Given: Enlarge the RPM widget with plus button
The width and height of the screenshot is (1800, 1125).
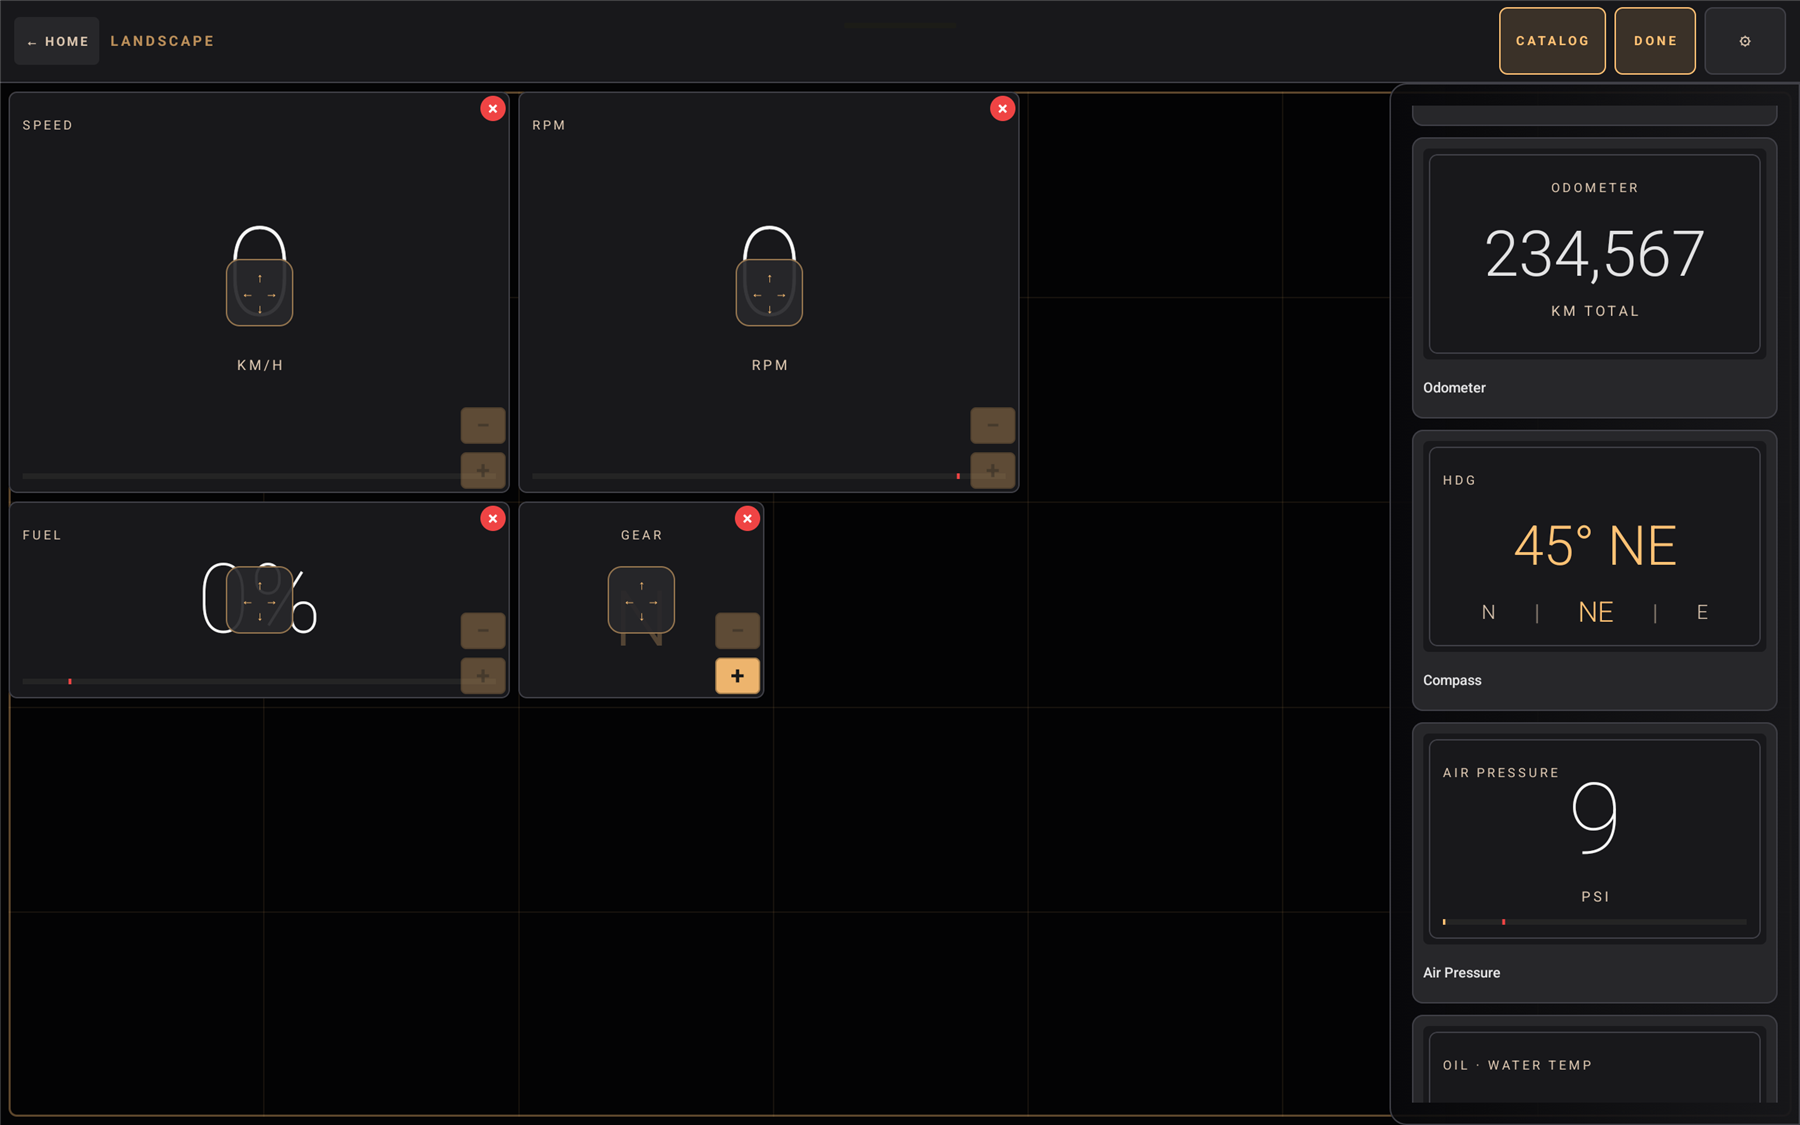Looking at the screenshot, I should coord(992,470).
